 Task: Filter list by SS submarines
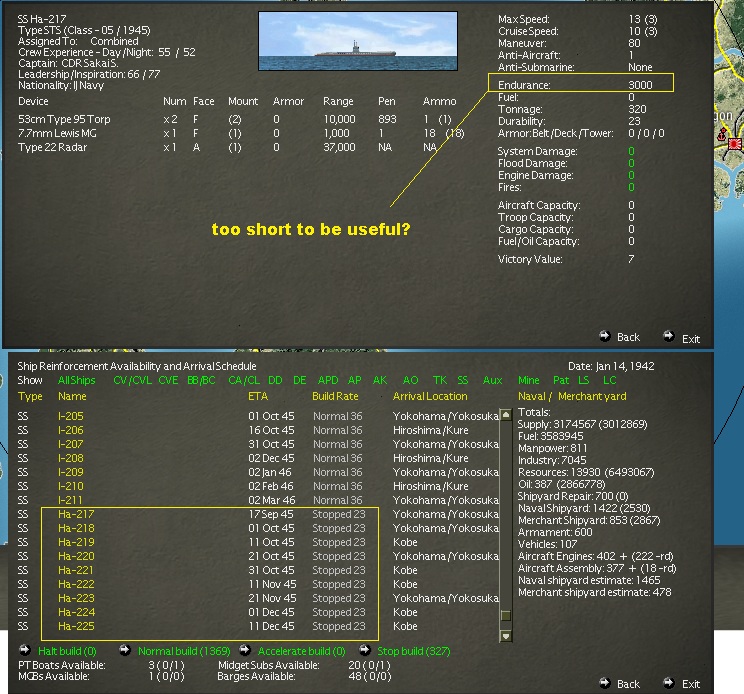(x=463, y=380)
